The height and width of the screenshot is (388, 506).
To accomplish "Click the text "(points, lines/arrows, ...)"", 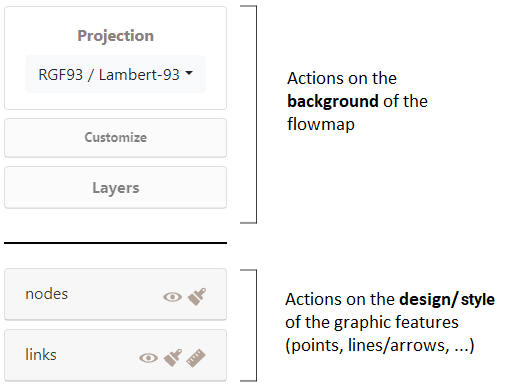I will pos(380,345).
